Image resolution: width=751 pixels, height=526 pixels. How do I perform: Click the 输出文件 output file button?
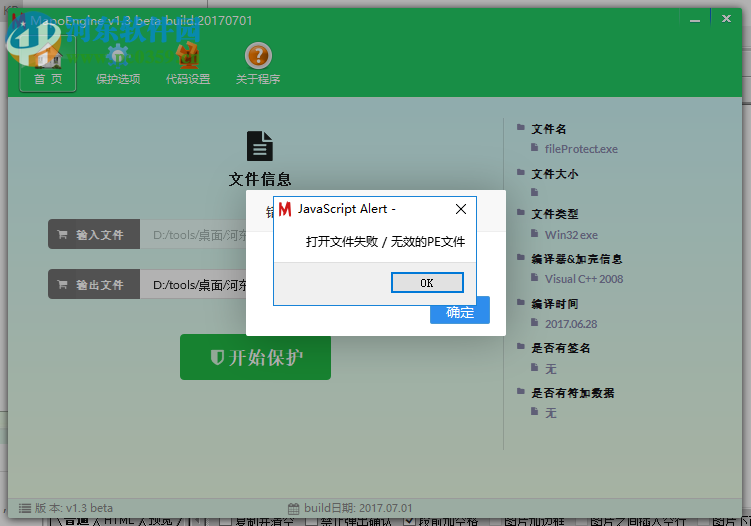(94, 284)
